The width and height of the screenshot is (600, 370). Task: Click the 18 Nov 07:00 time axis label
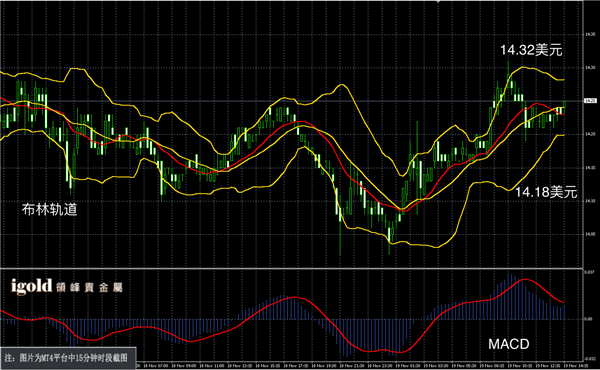click(157, 366)
